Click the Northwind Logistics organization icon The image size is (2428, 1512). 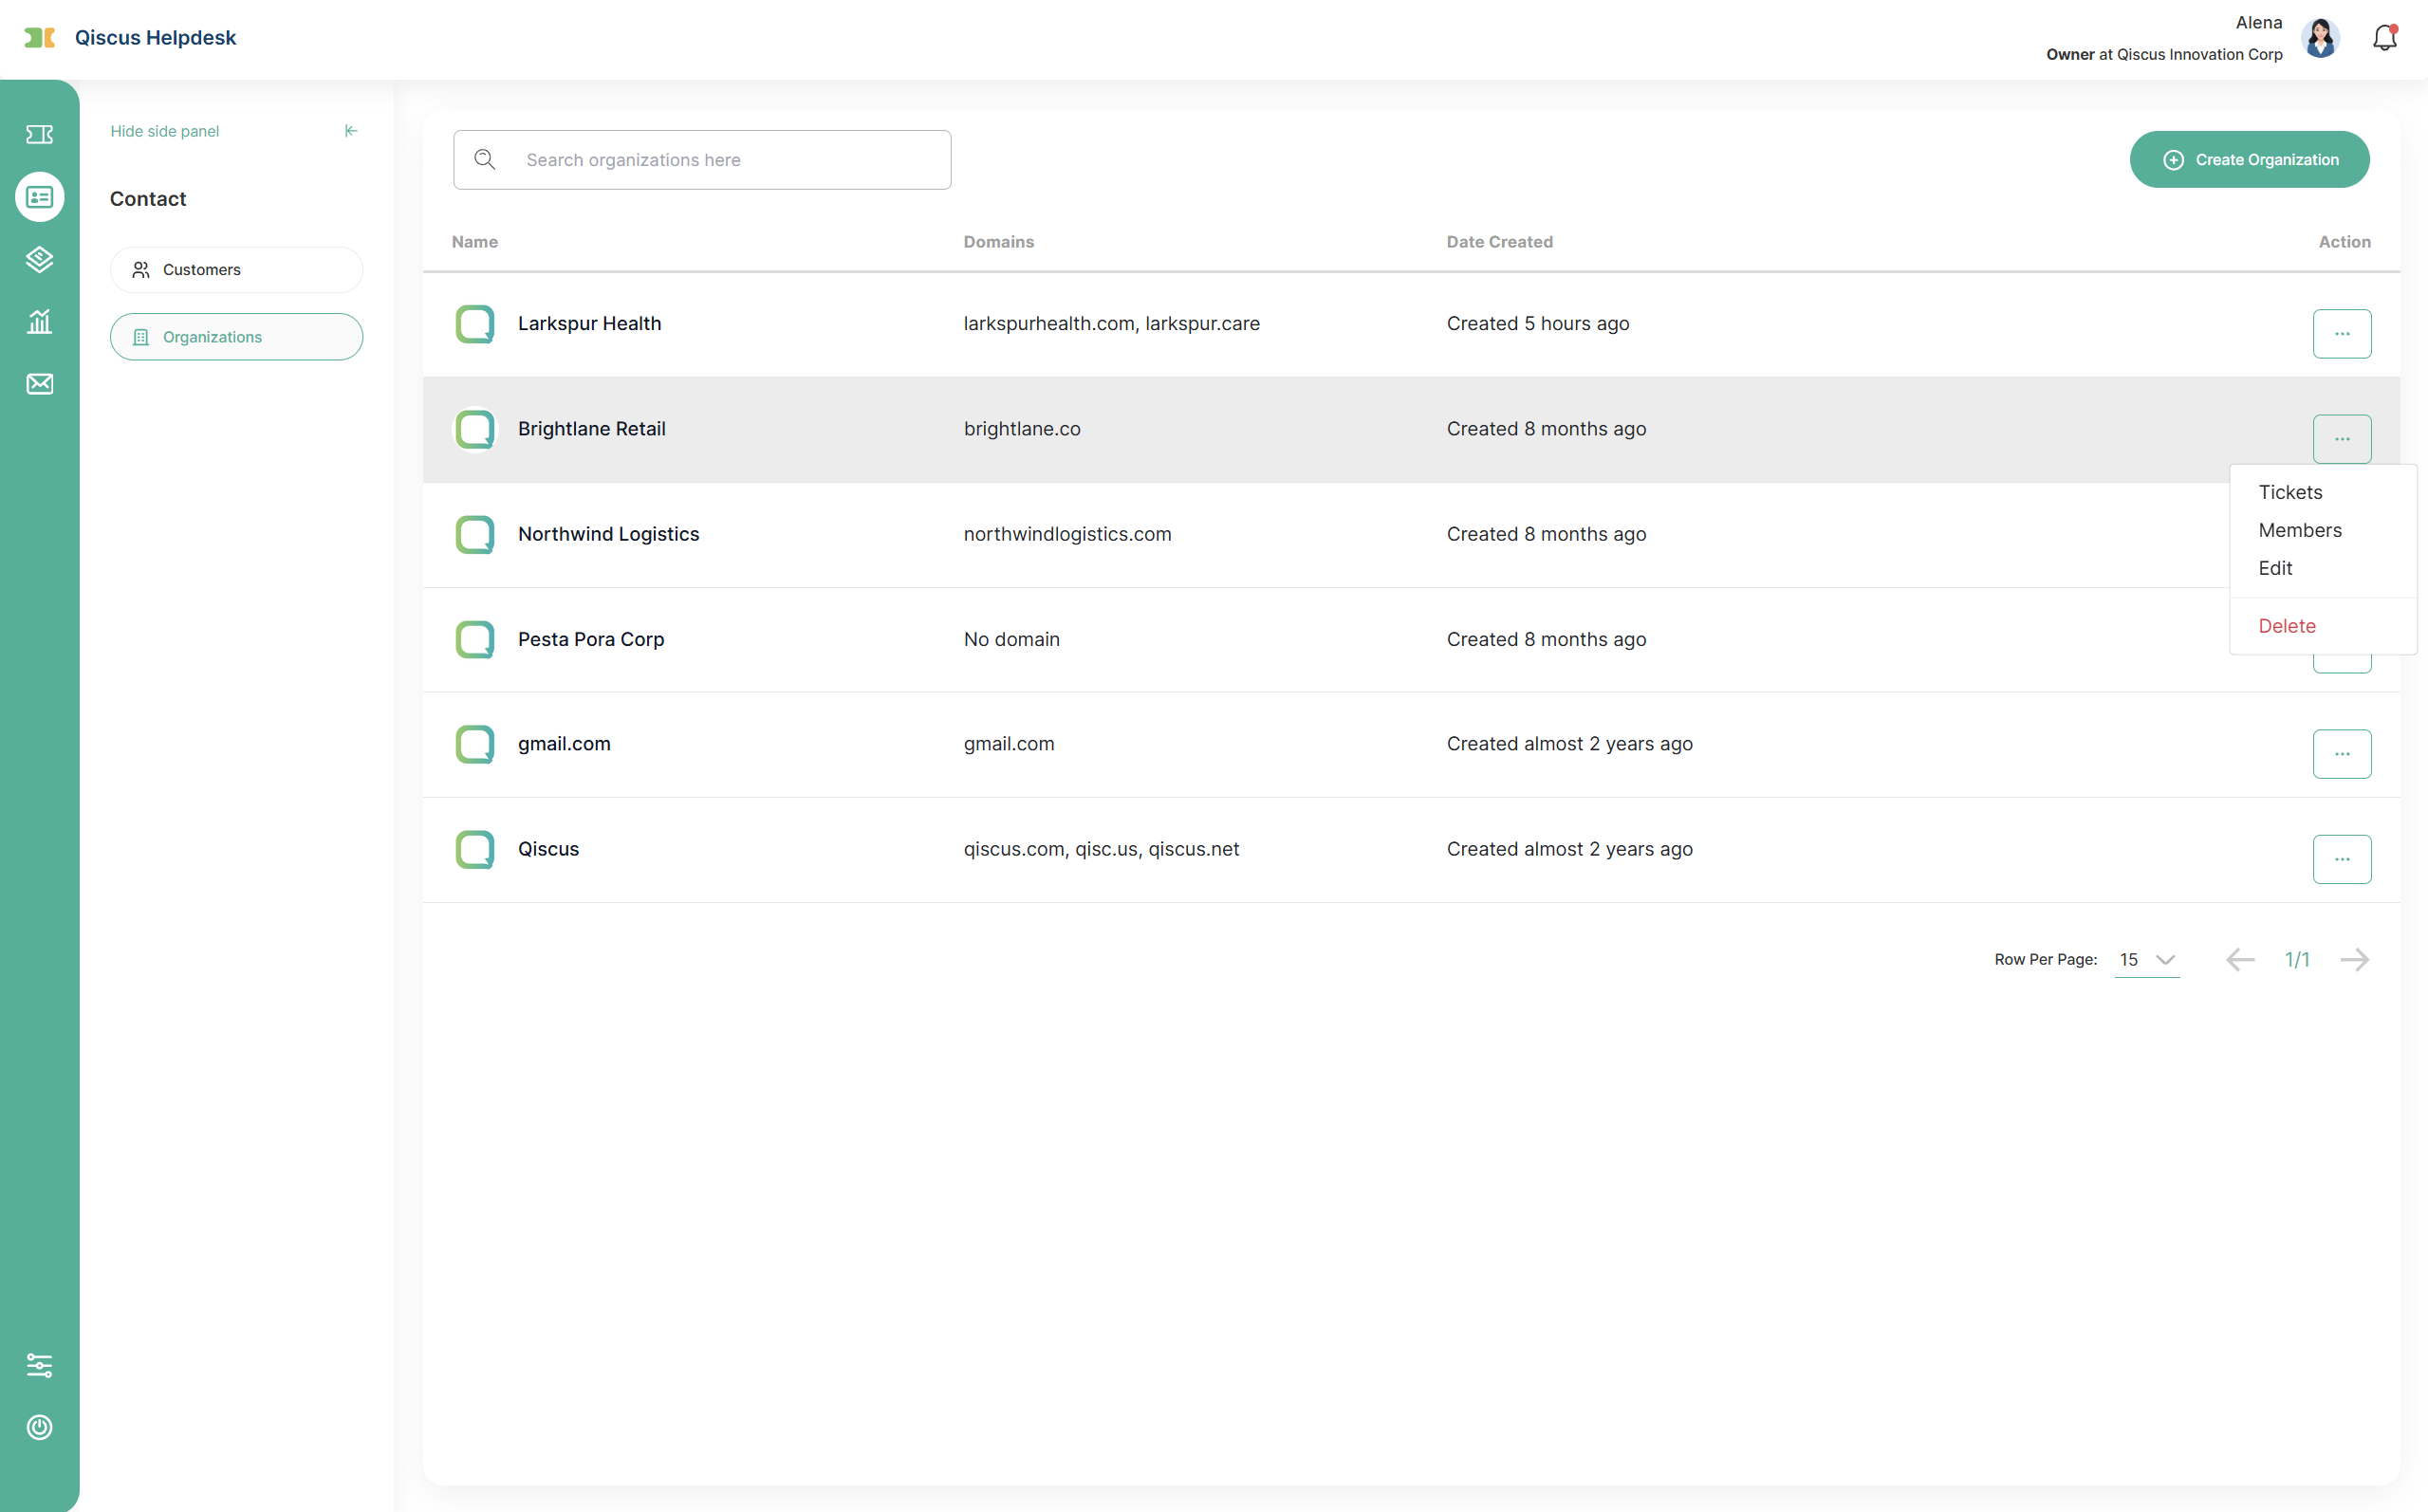[x=475, y=534]
